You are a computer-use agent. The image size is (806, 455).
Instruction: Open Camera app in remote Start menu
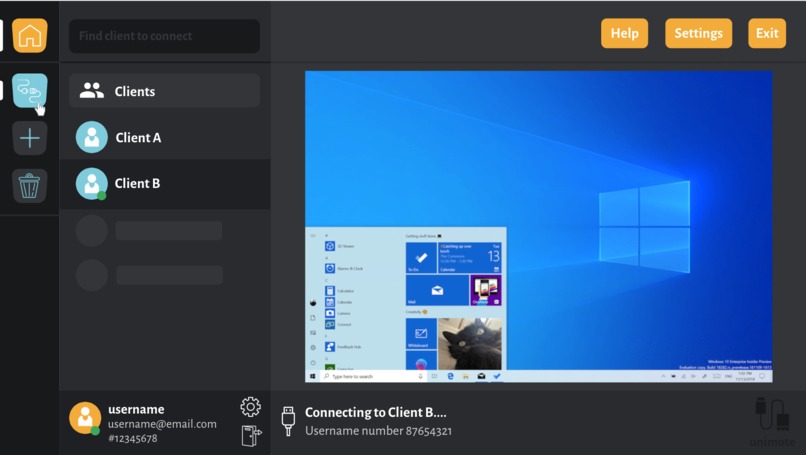pos(338,313)
